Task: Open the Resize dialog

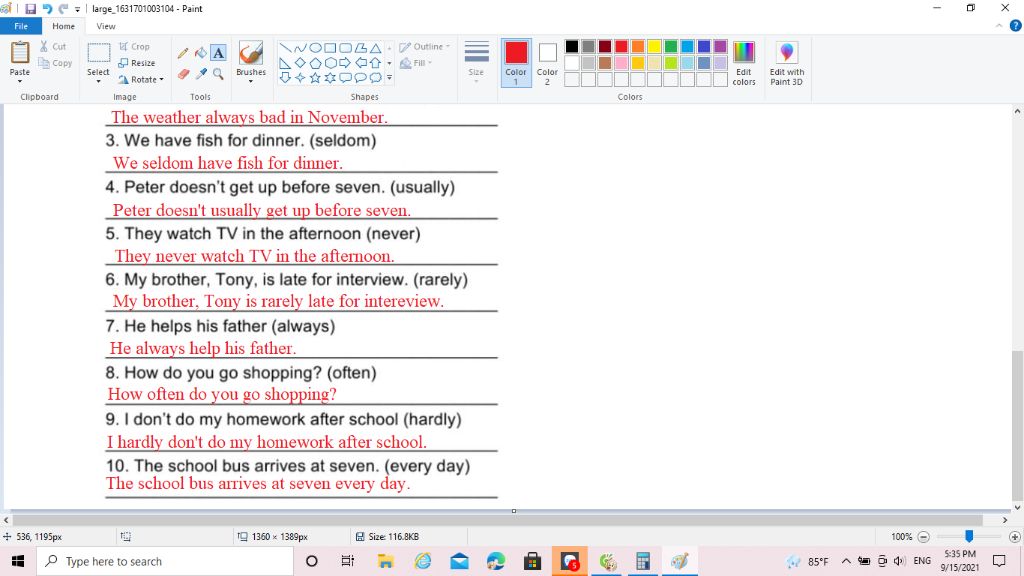Action: [x=136, y=63]
